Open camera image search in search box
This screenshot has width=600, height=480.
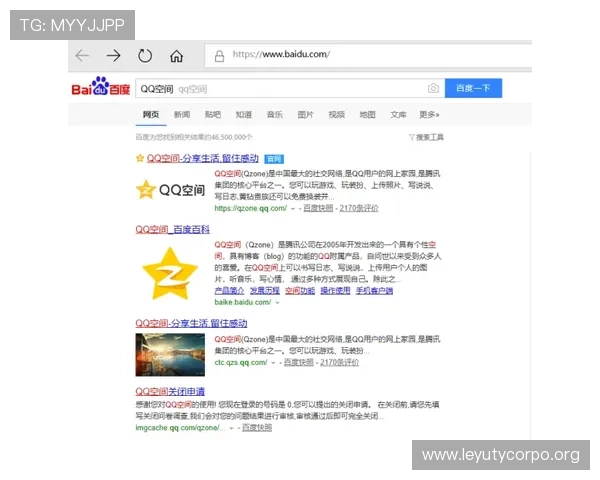(x=433, y=88)
